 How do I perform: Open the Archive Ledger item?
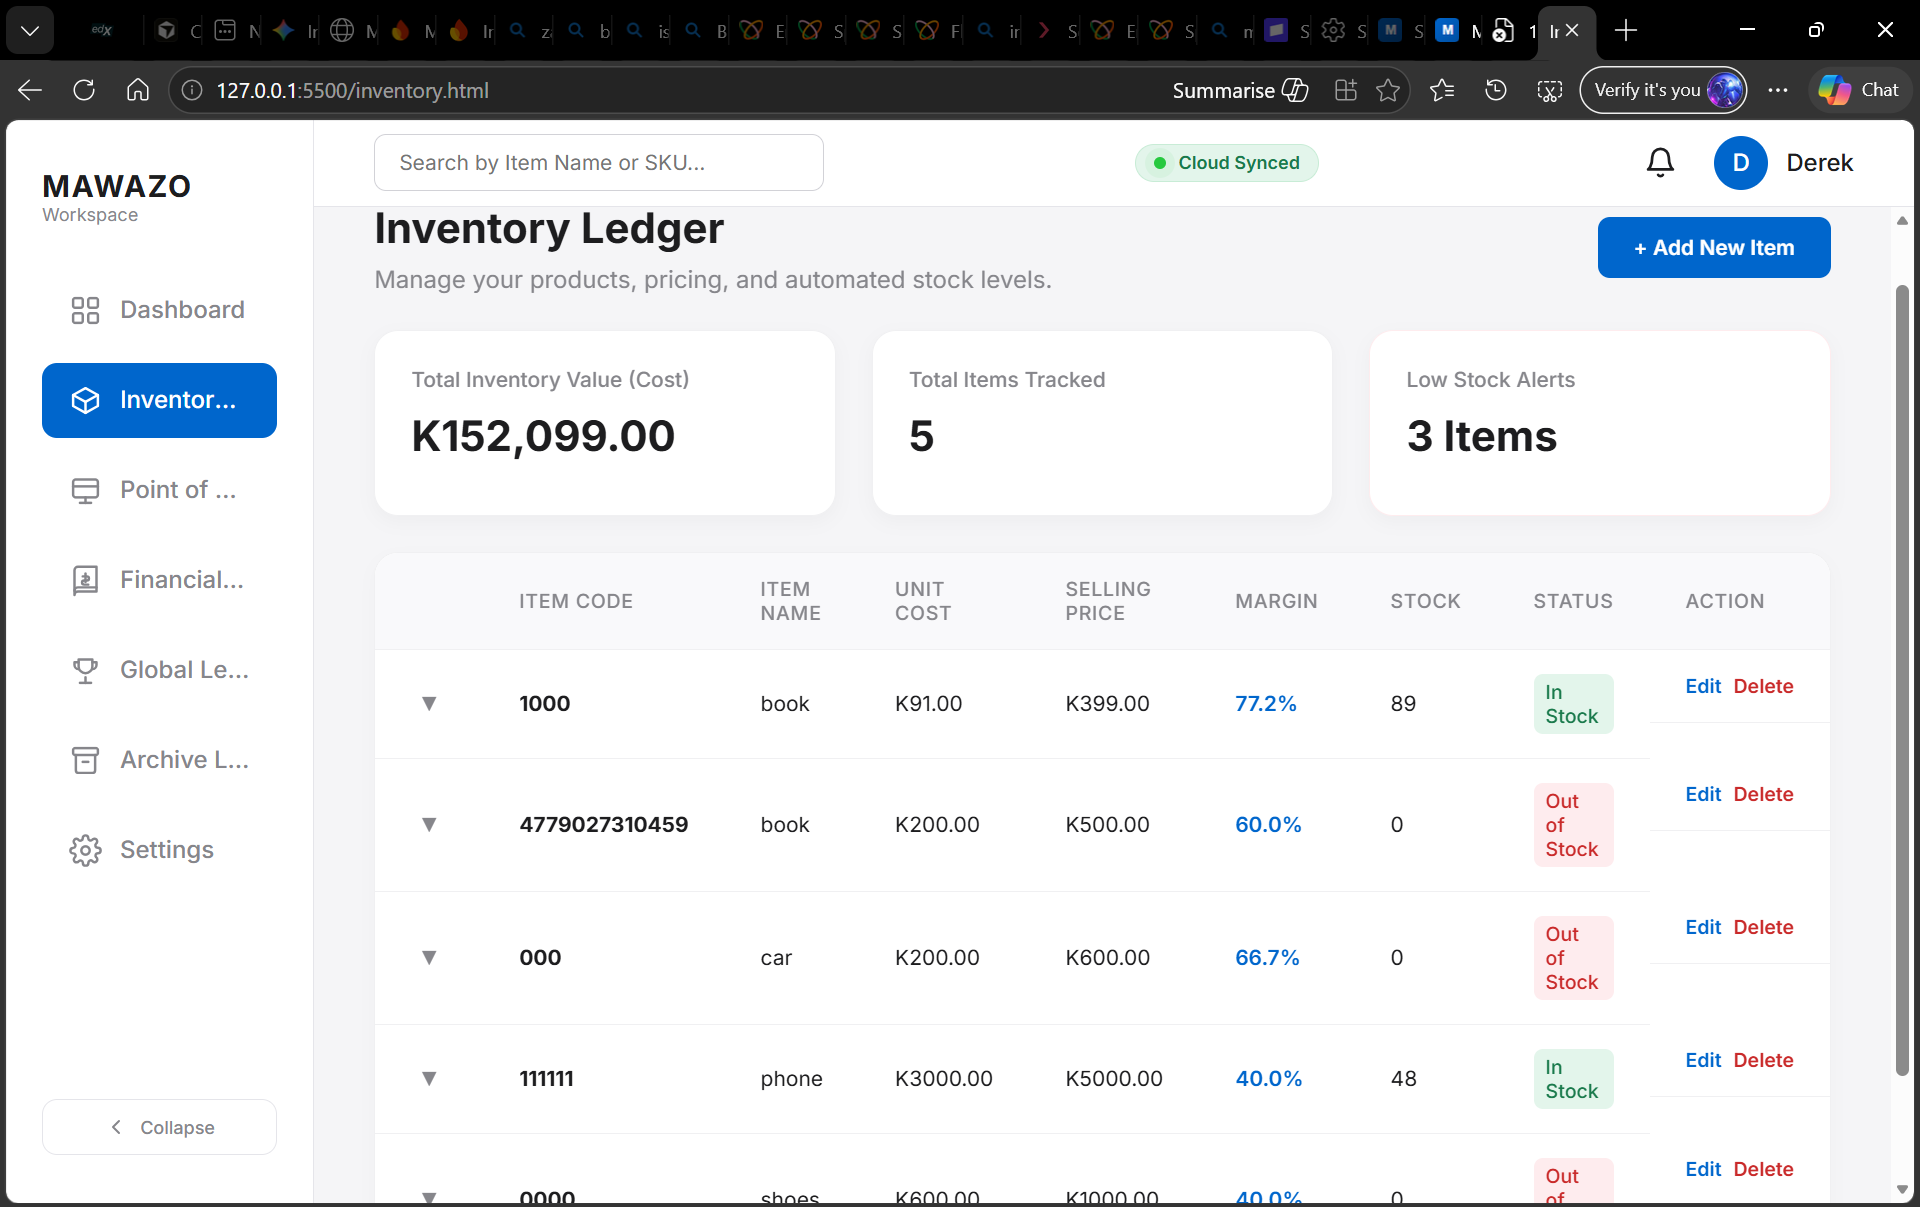tap(159, 760)
